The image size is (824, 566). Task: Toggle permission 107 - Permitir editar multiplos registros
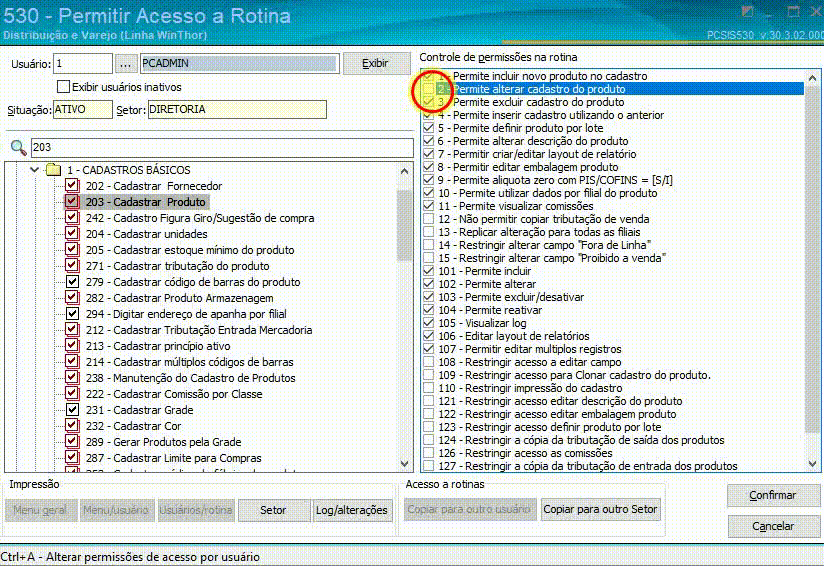coord(429,348)
